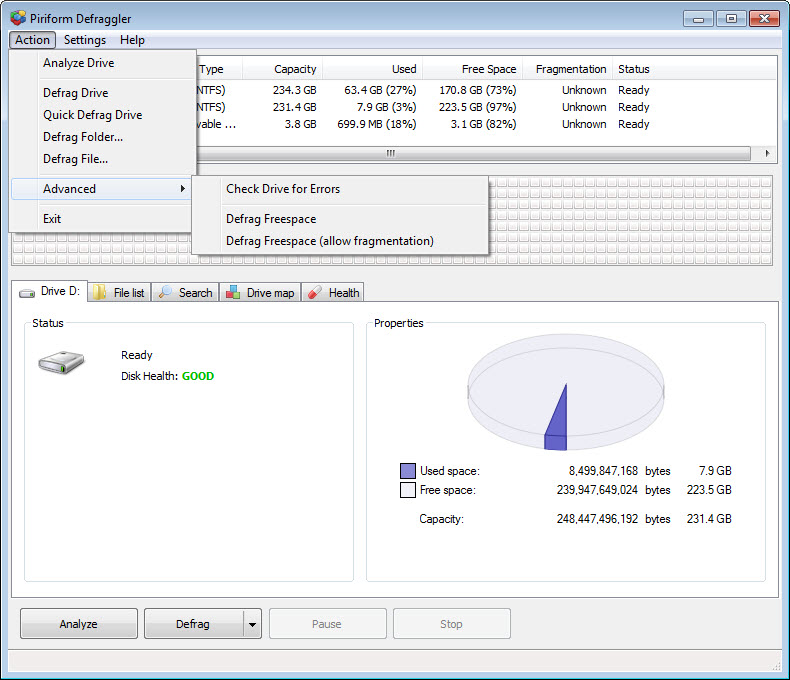Screen dimensions: 790x680
Task: Click the Used space color swatch
Action: pos(408,470)
